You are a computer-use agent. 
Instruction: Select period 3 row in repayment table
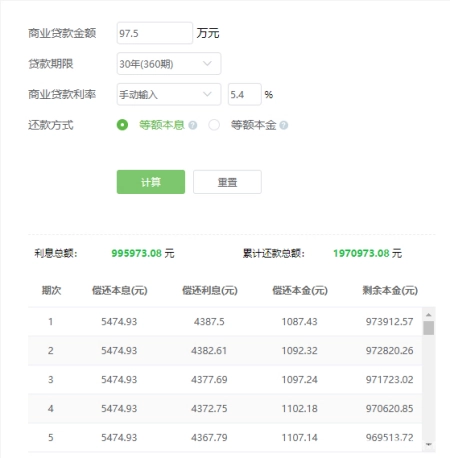point(225,380)
